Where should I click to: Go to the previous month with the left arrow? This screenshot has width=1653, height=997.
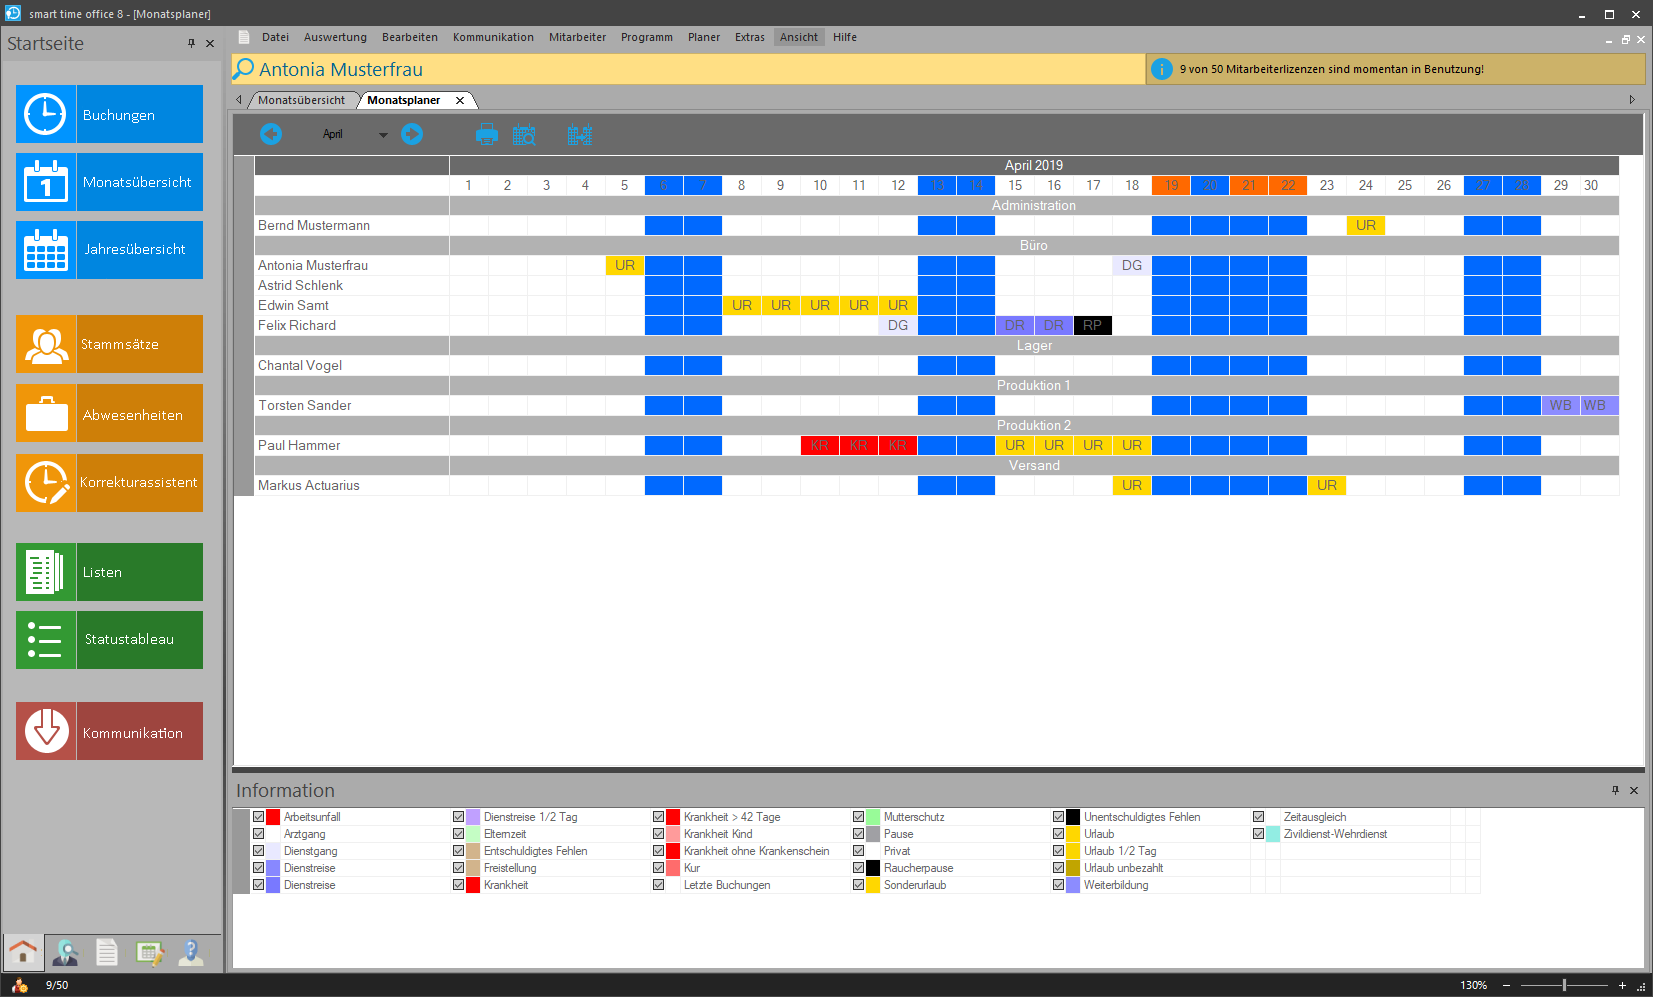point(270,134)
